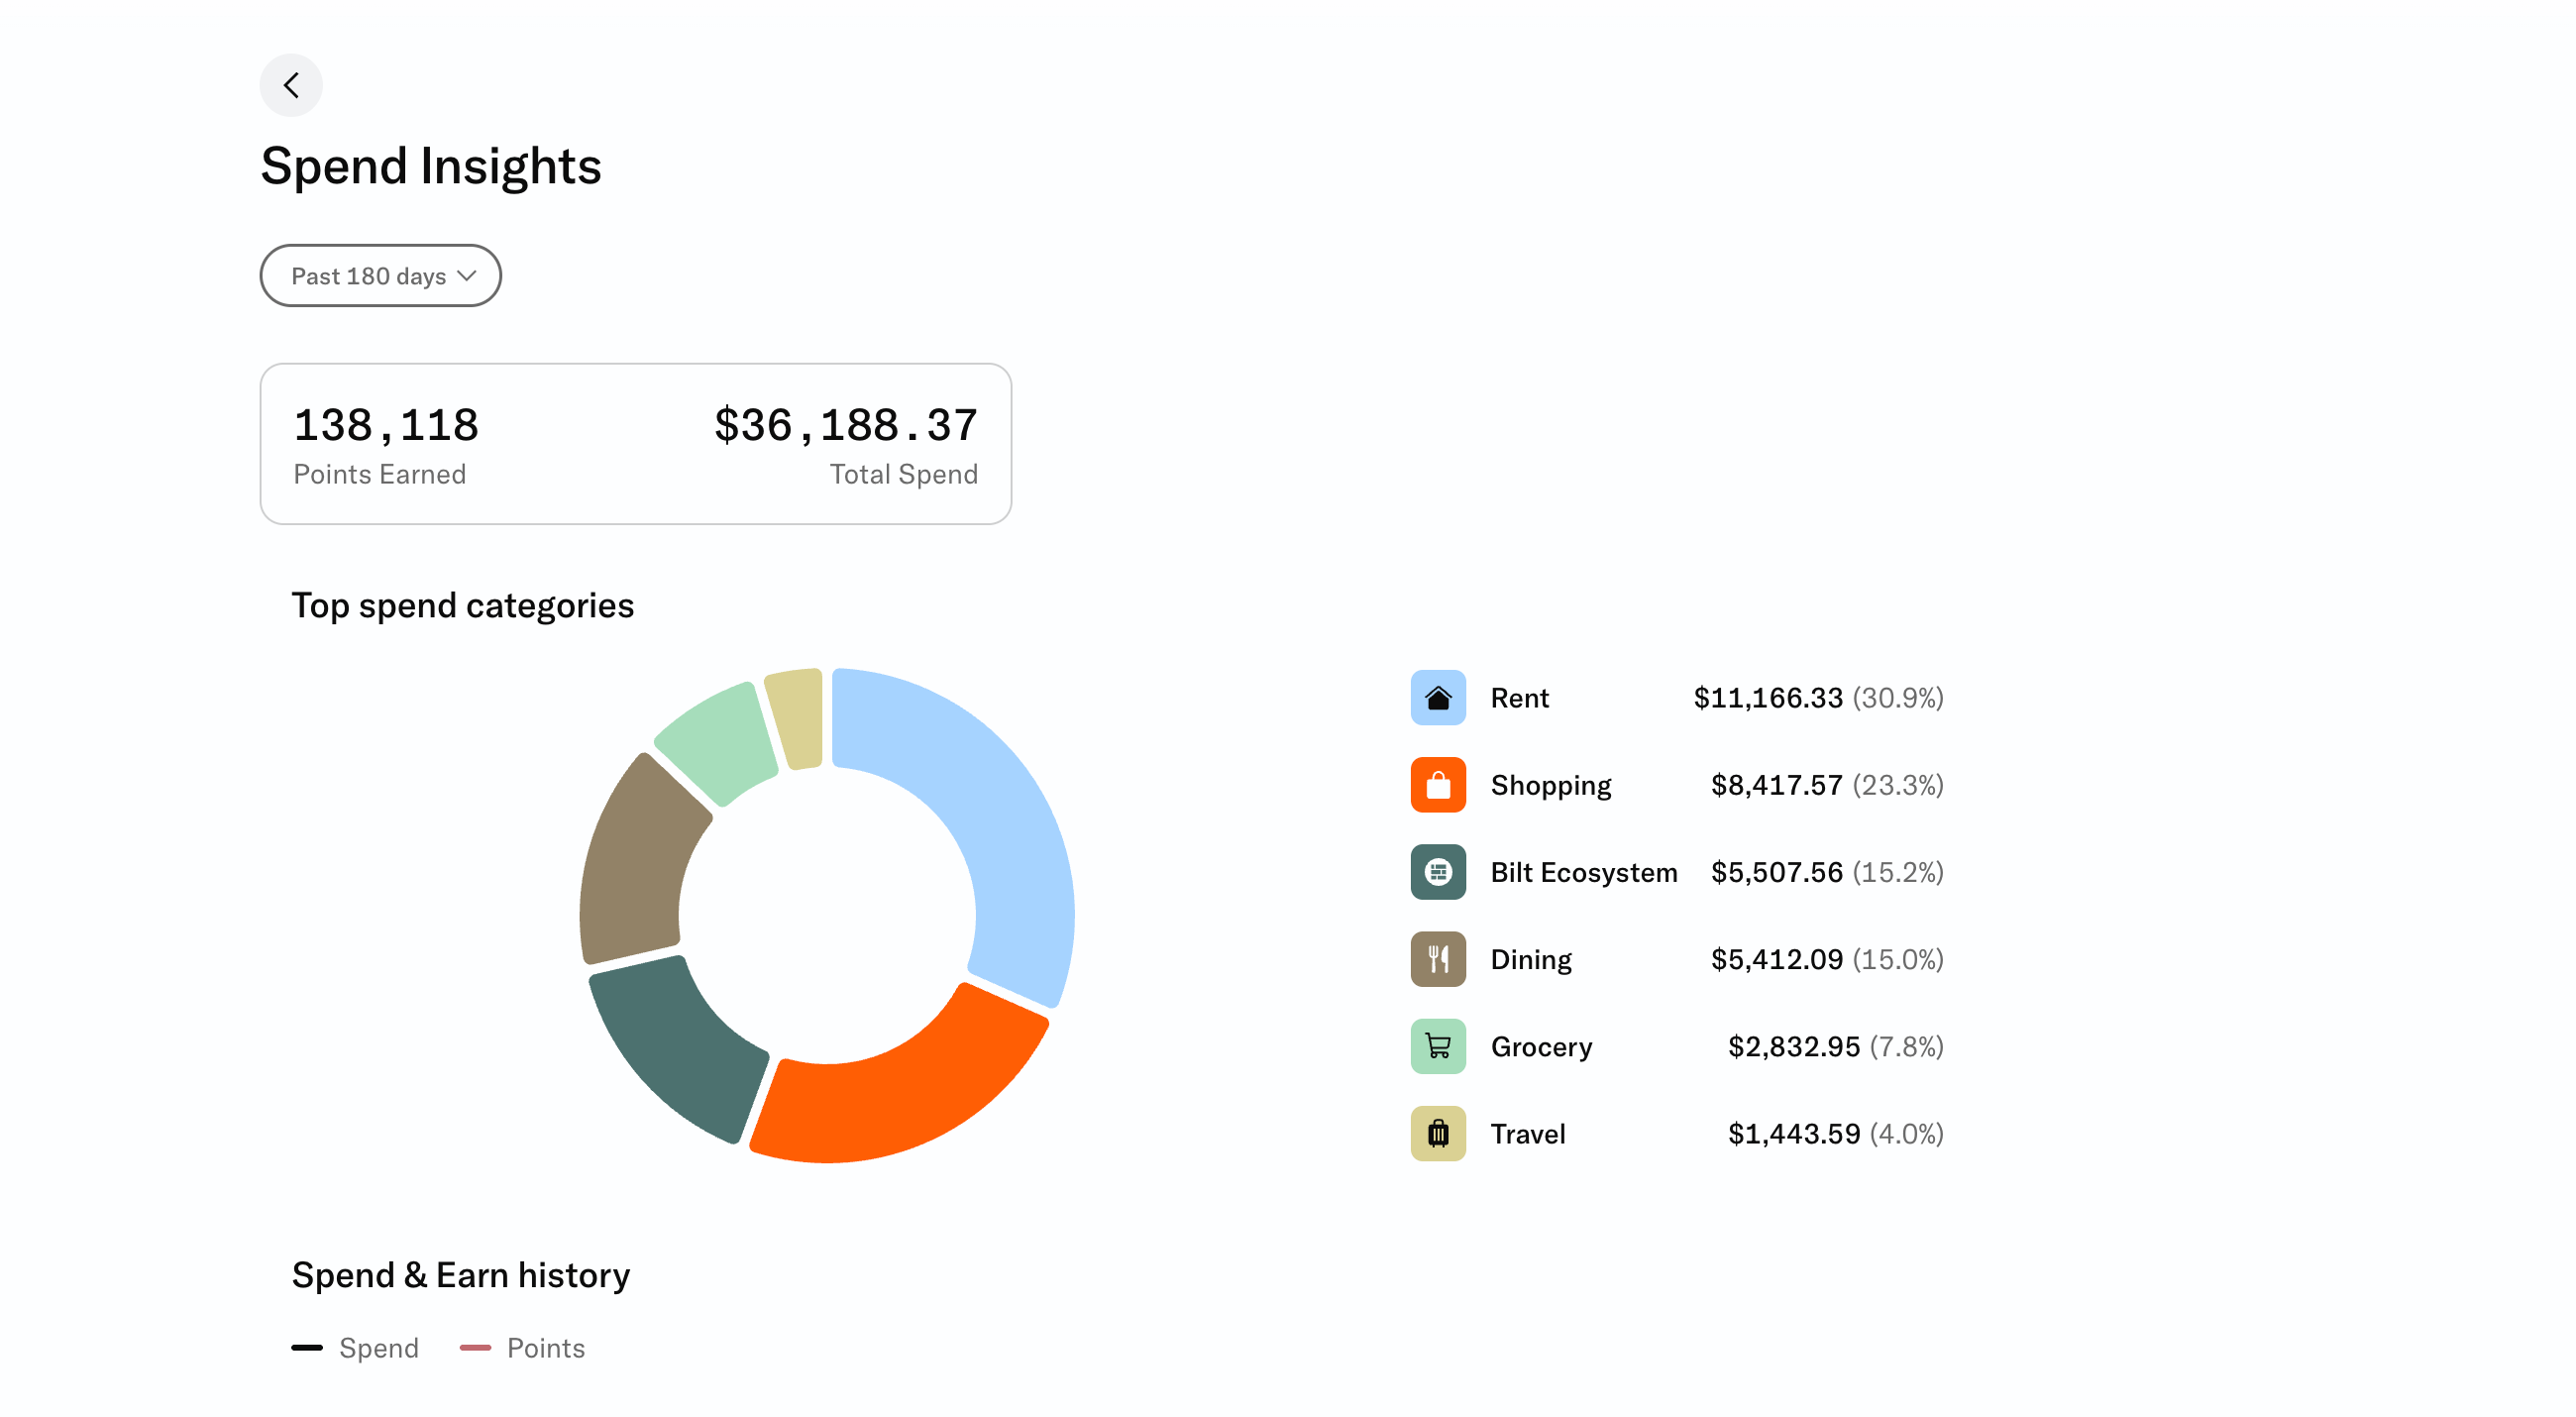This screenshot has height=1417, width=2576.
Task: Click the $5,507.56 (15.2%) amount
Action: coord(1827,872)
